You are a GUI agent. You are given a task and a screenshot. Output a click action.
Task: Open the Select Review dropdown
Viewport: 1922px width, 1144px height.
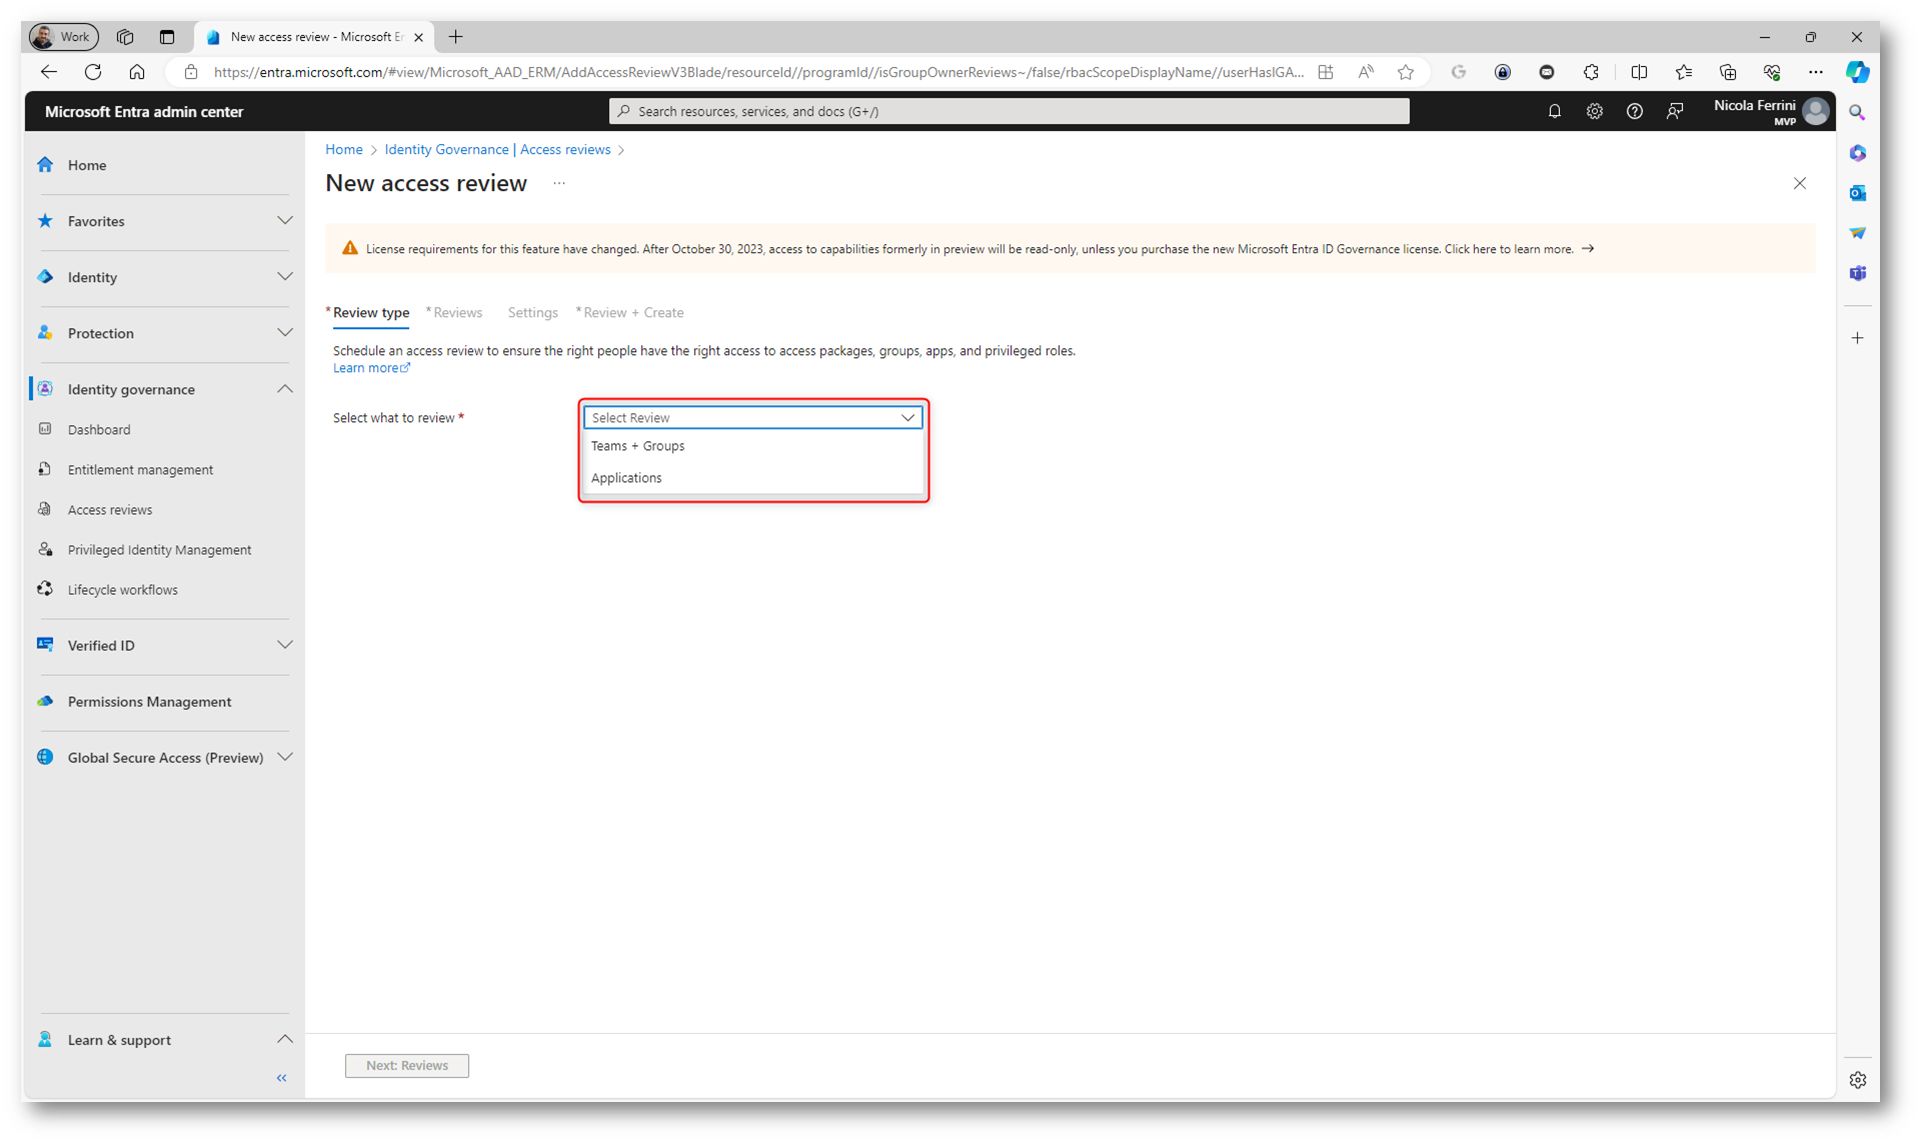pos(753,418)
